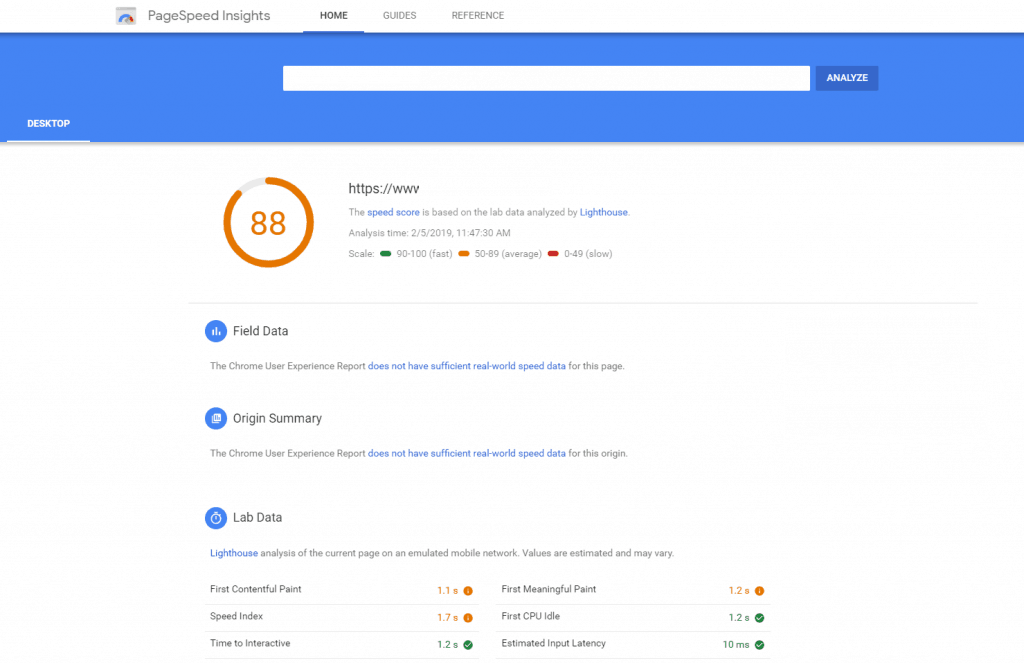Viewport: 1024px width, 663px height.
Task: Open the Origin Summary insufficient speed data link
Action: 467,453
